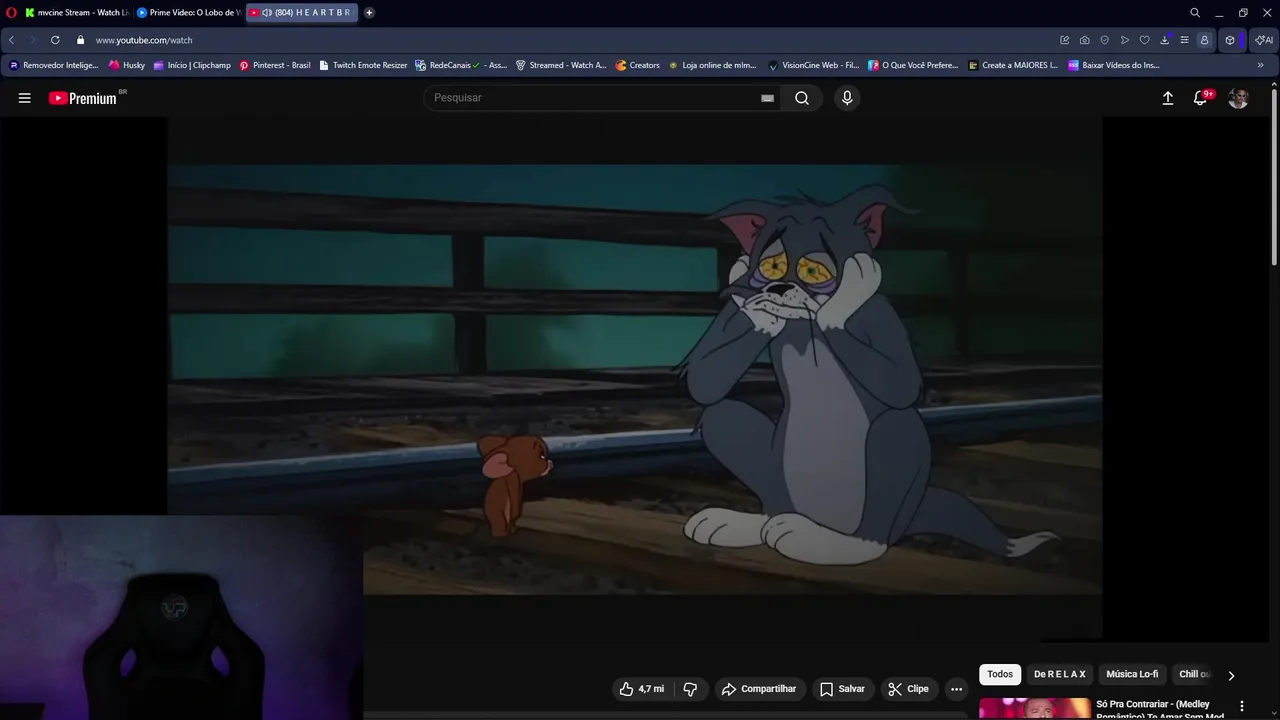Open the YouTube notifications bell
Screen dimensions: 1280x720
click(x=1200, y=98)
